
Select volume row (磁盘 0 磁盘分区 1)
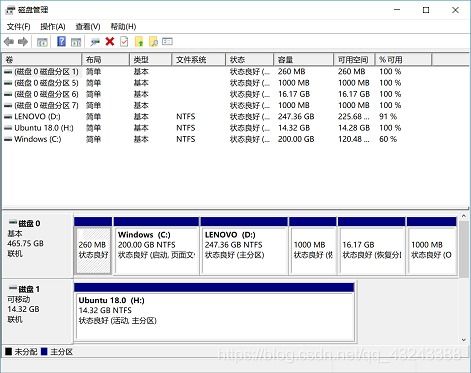[217, 72]
